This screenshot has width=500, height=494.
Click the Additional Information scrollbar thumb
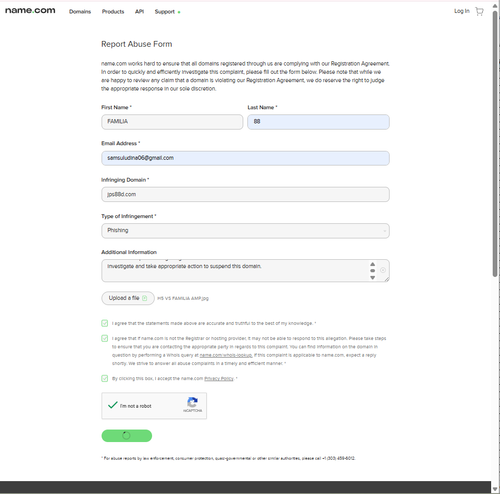(x=373, y=271)
